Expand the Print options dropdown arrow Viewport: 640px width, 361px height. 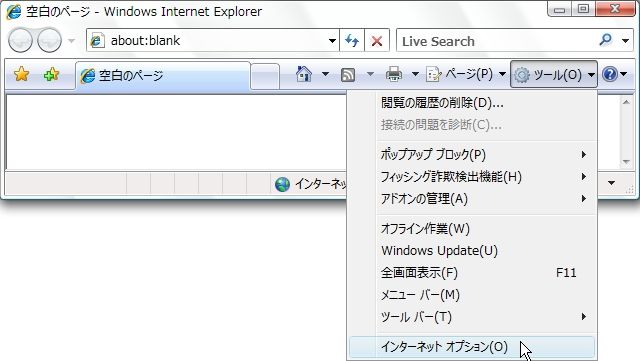coord(415,74)
